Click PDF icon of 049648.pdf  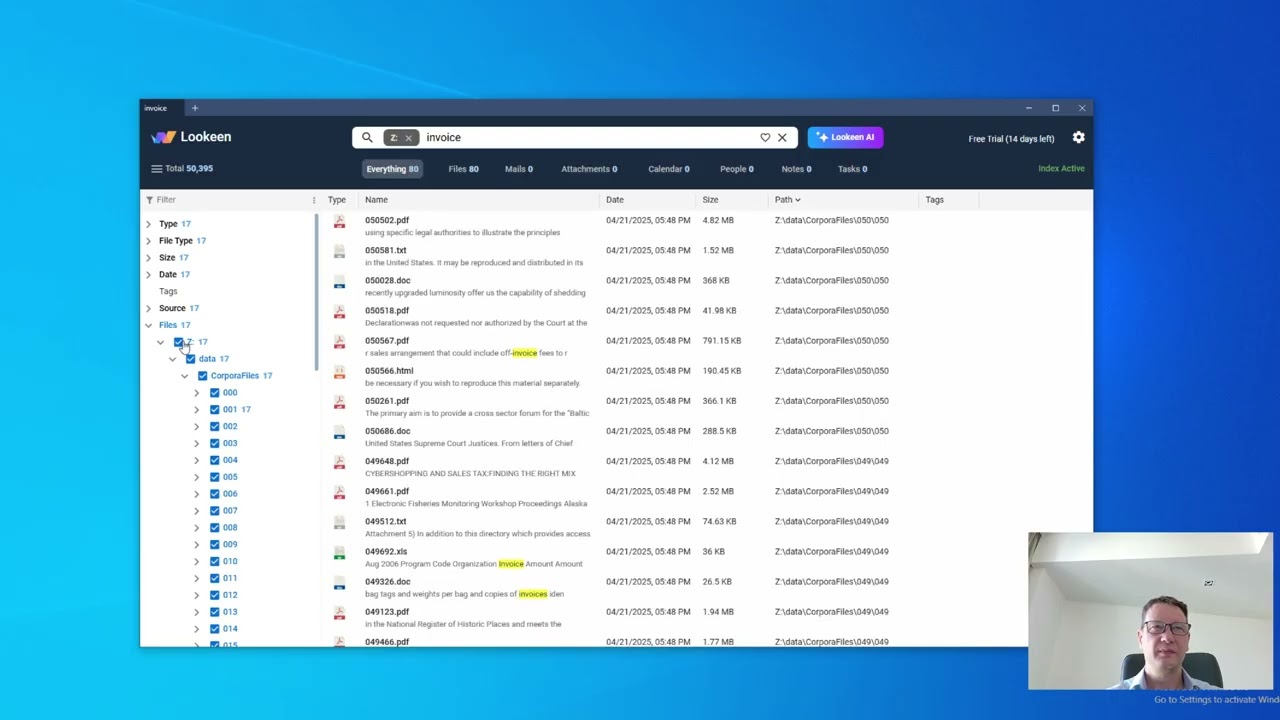(x=339, y=462)
